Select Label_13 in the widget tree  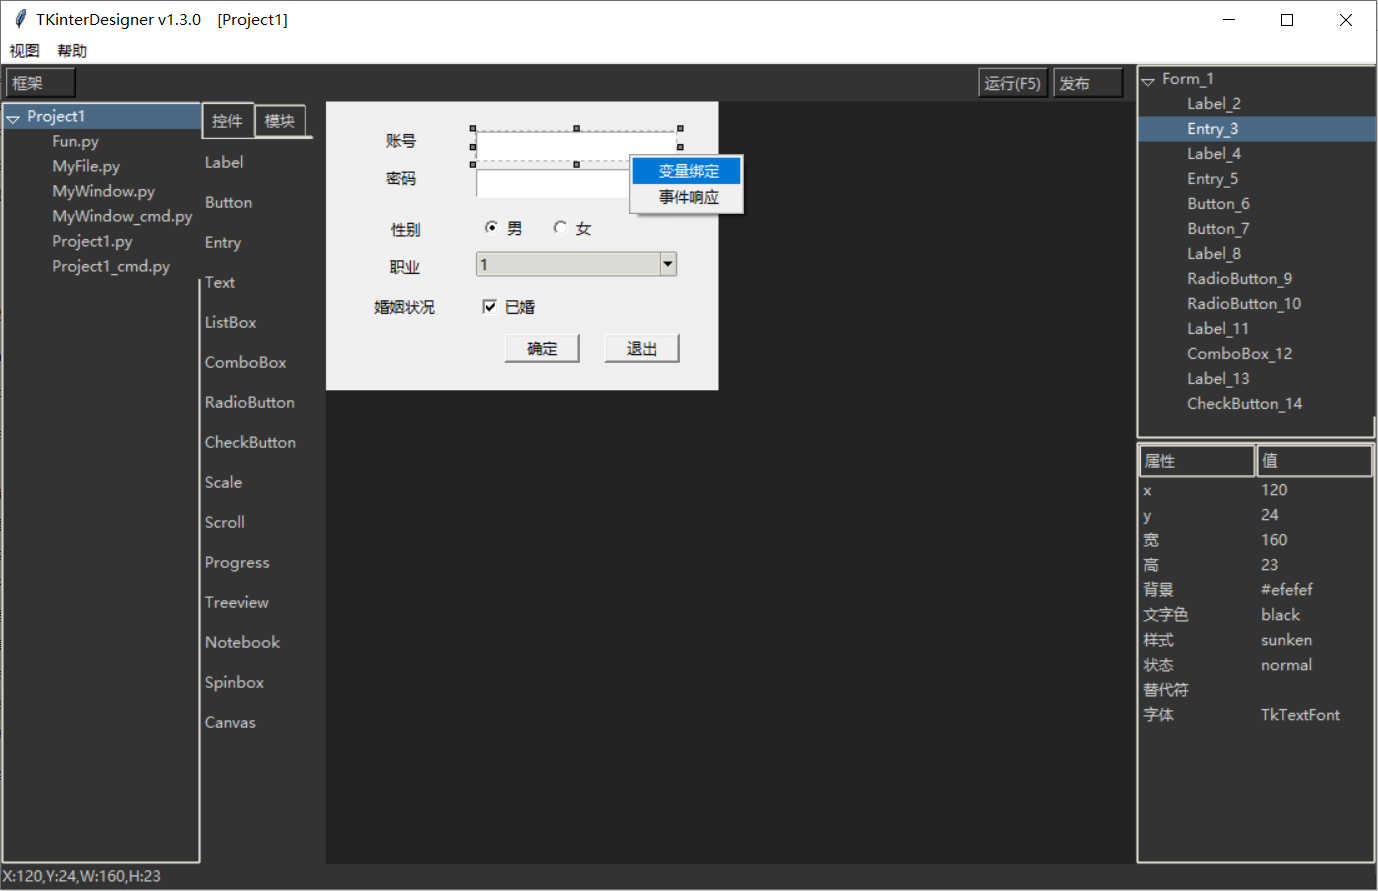click(x=1218, y=379)
